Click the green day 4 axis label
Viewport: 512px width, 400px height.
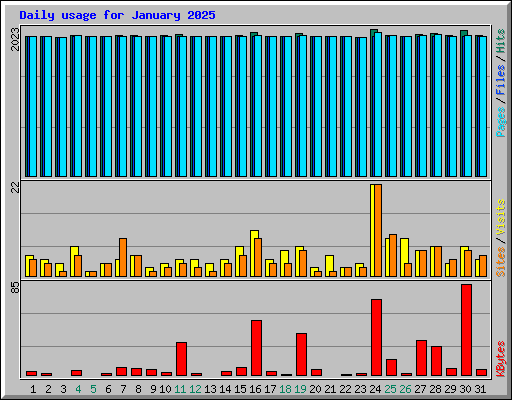click(78, 389)
